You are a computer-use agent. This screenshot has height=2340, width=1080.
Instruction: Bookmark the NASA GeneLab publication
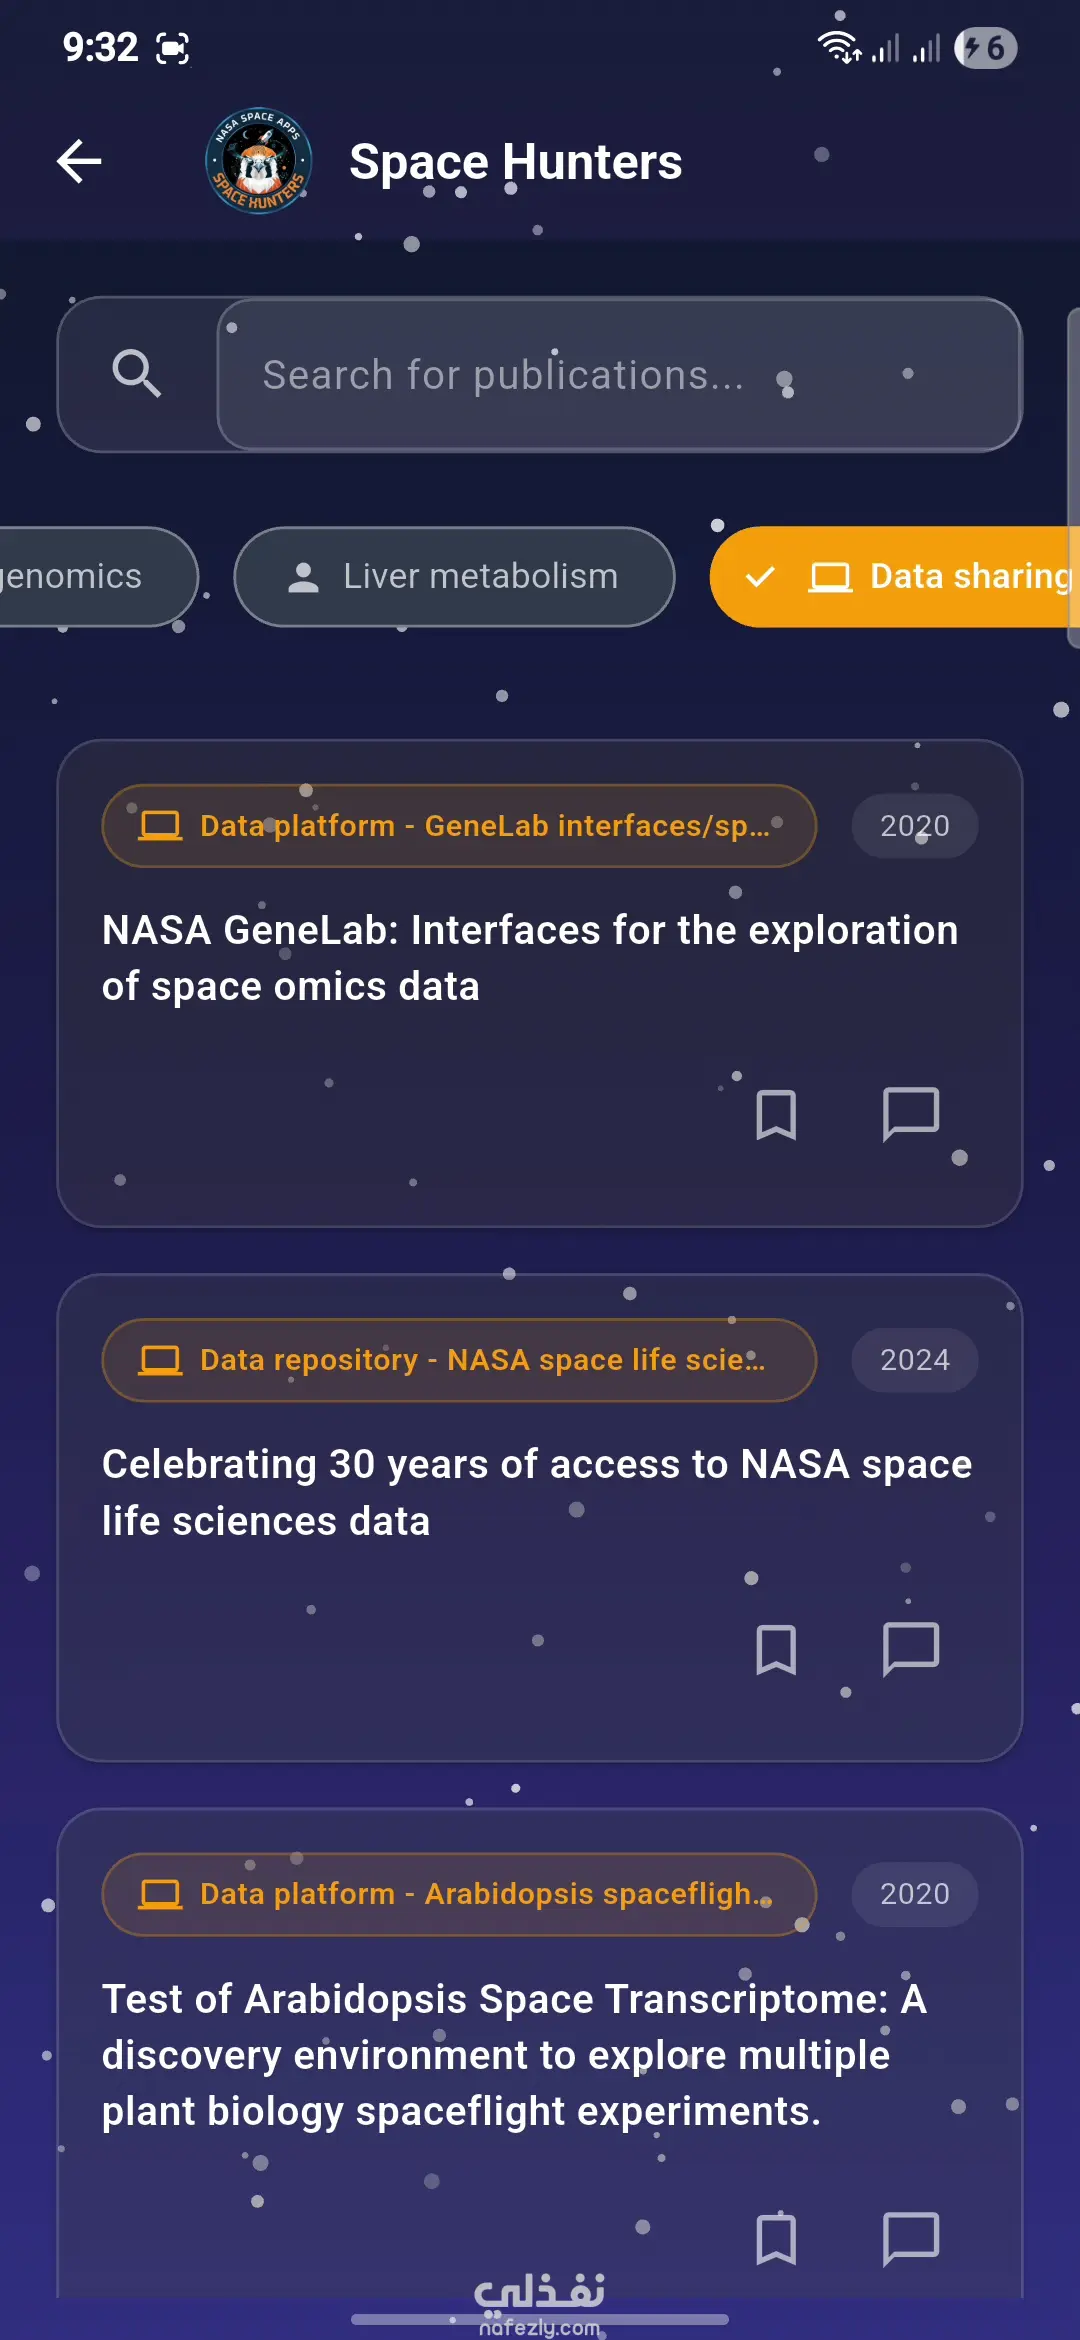pos(776,1114)
